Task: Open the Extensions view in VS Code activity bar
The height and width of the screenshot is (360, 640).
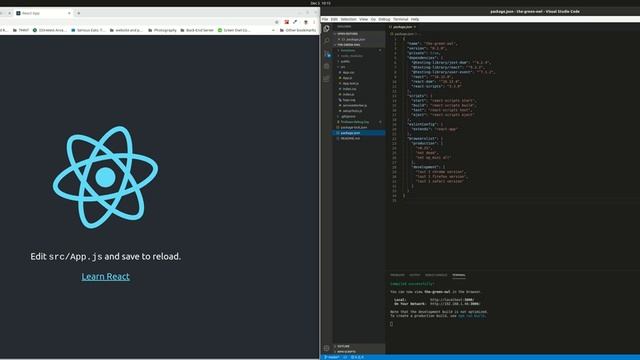Action: [x=327, y=79]
